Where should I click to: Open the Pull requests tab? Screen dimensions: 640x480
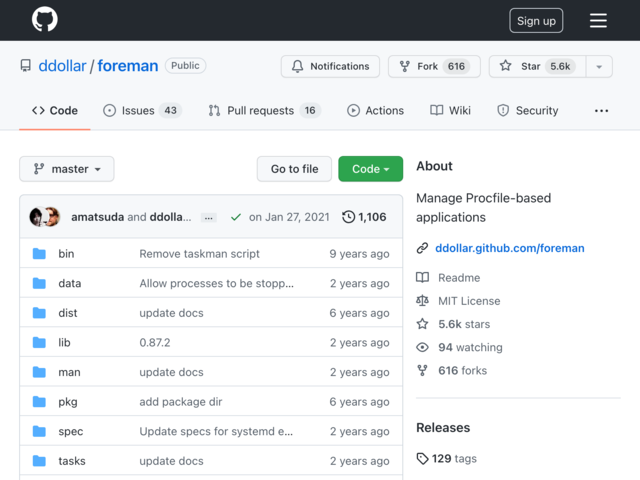264,111
